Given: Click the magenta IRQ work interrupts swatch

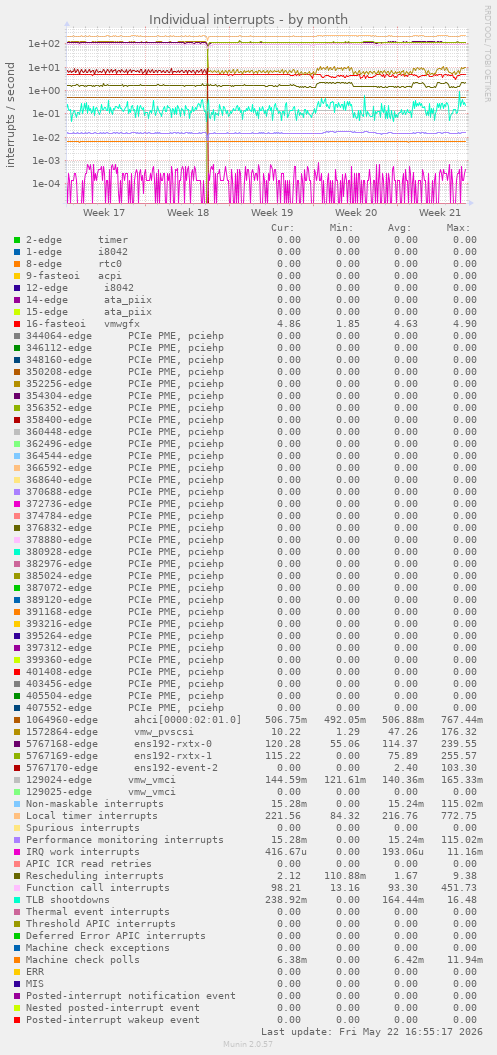Looking at the screenshot, I should (x=17, y=852).
